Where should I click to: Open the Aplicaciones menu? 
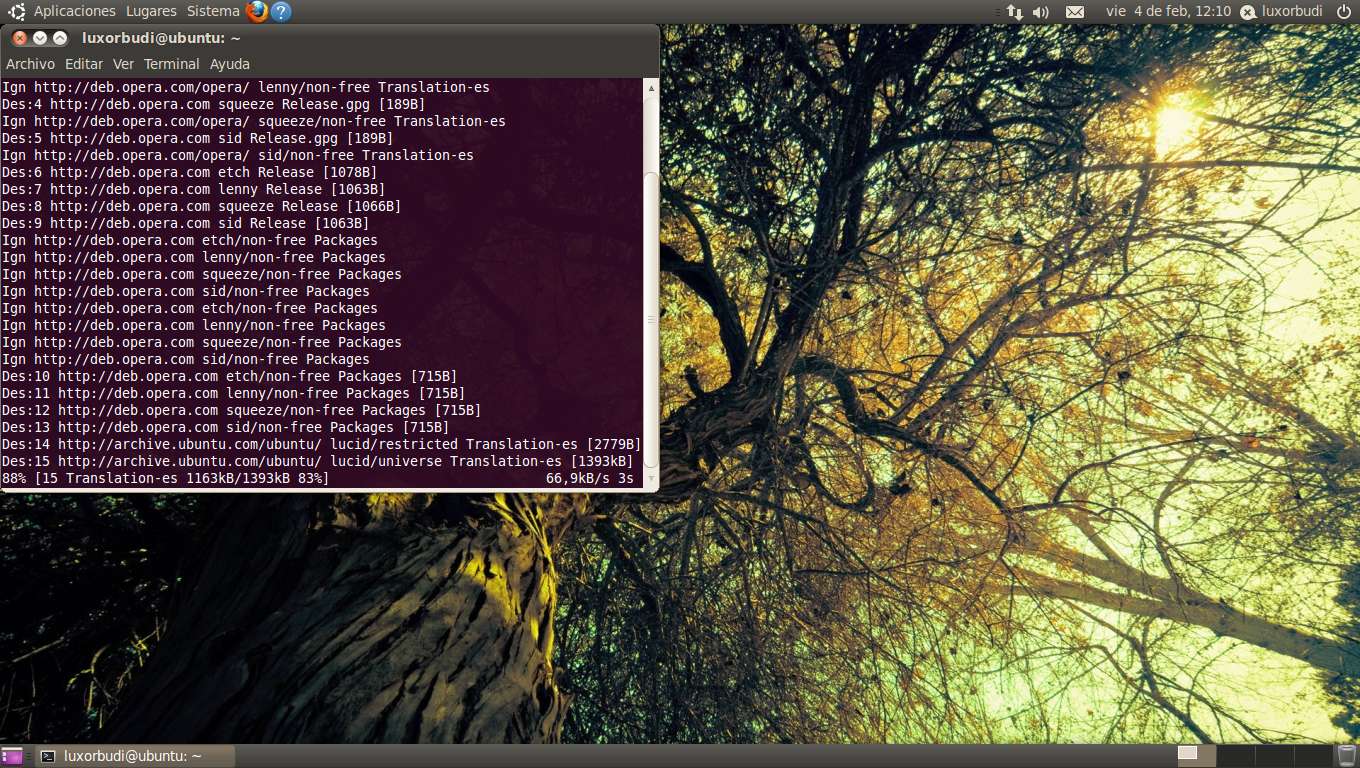click(x=75, y=11)
